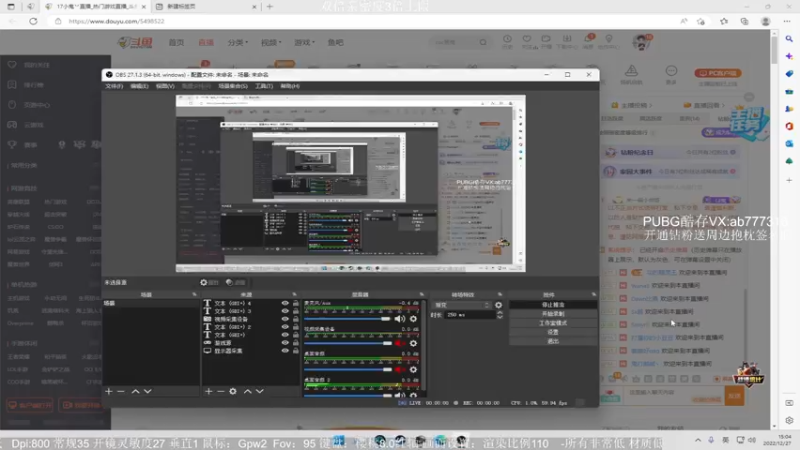Adjust the 视频采集设备 volume slider in mixer
Screen dimensions: 800x450
348,343
